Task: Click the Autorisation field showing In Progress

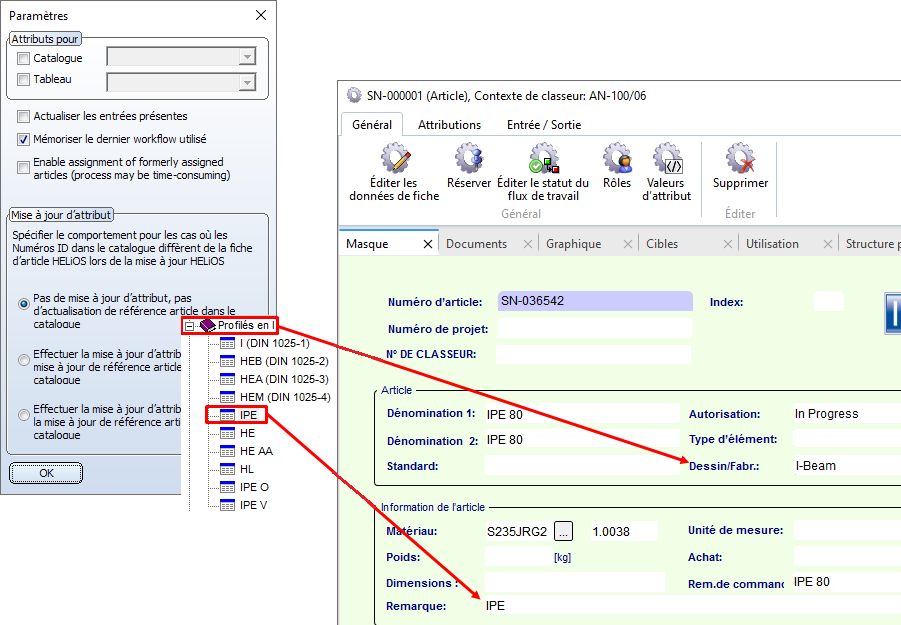Action: [x=847, y=414]
